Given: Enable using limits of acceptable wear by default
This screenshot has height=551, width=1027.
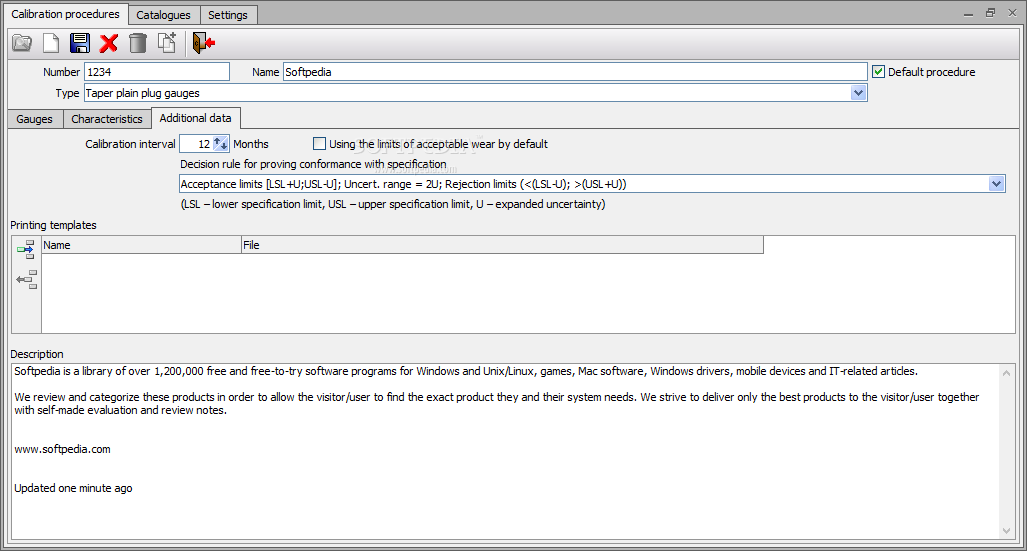Looking at the screenshot, I should [x=320, y=143].
